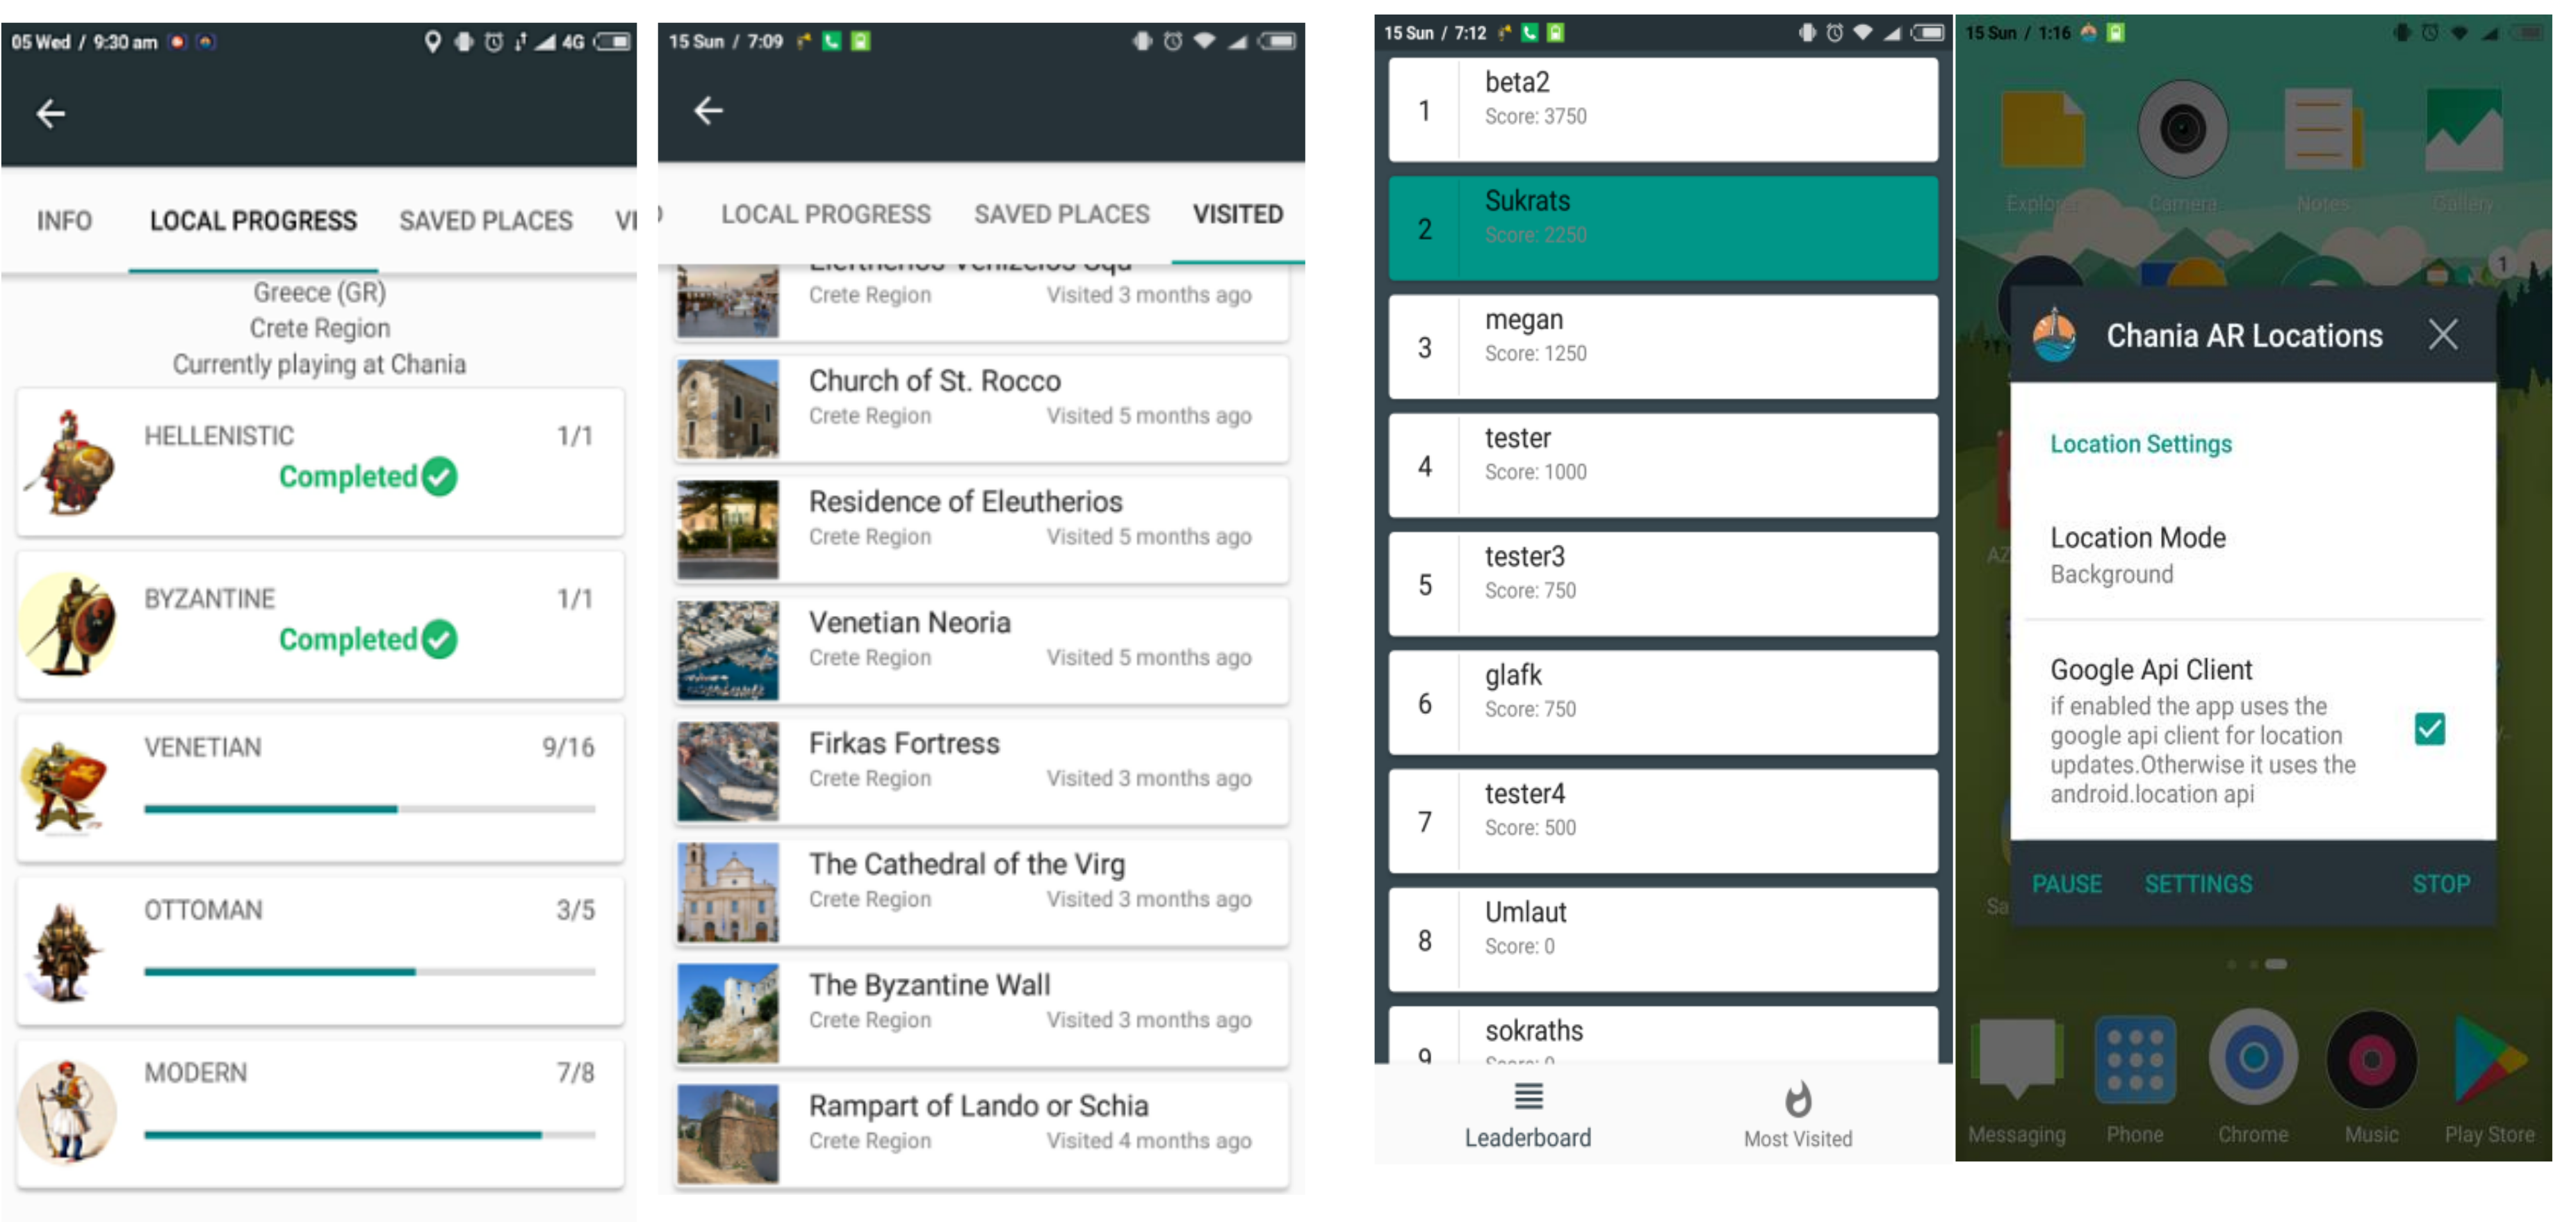
Task: Open the Camera app icon
Action: pos(2182,130)
